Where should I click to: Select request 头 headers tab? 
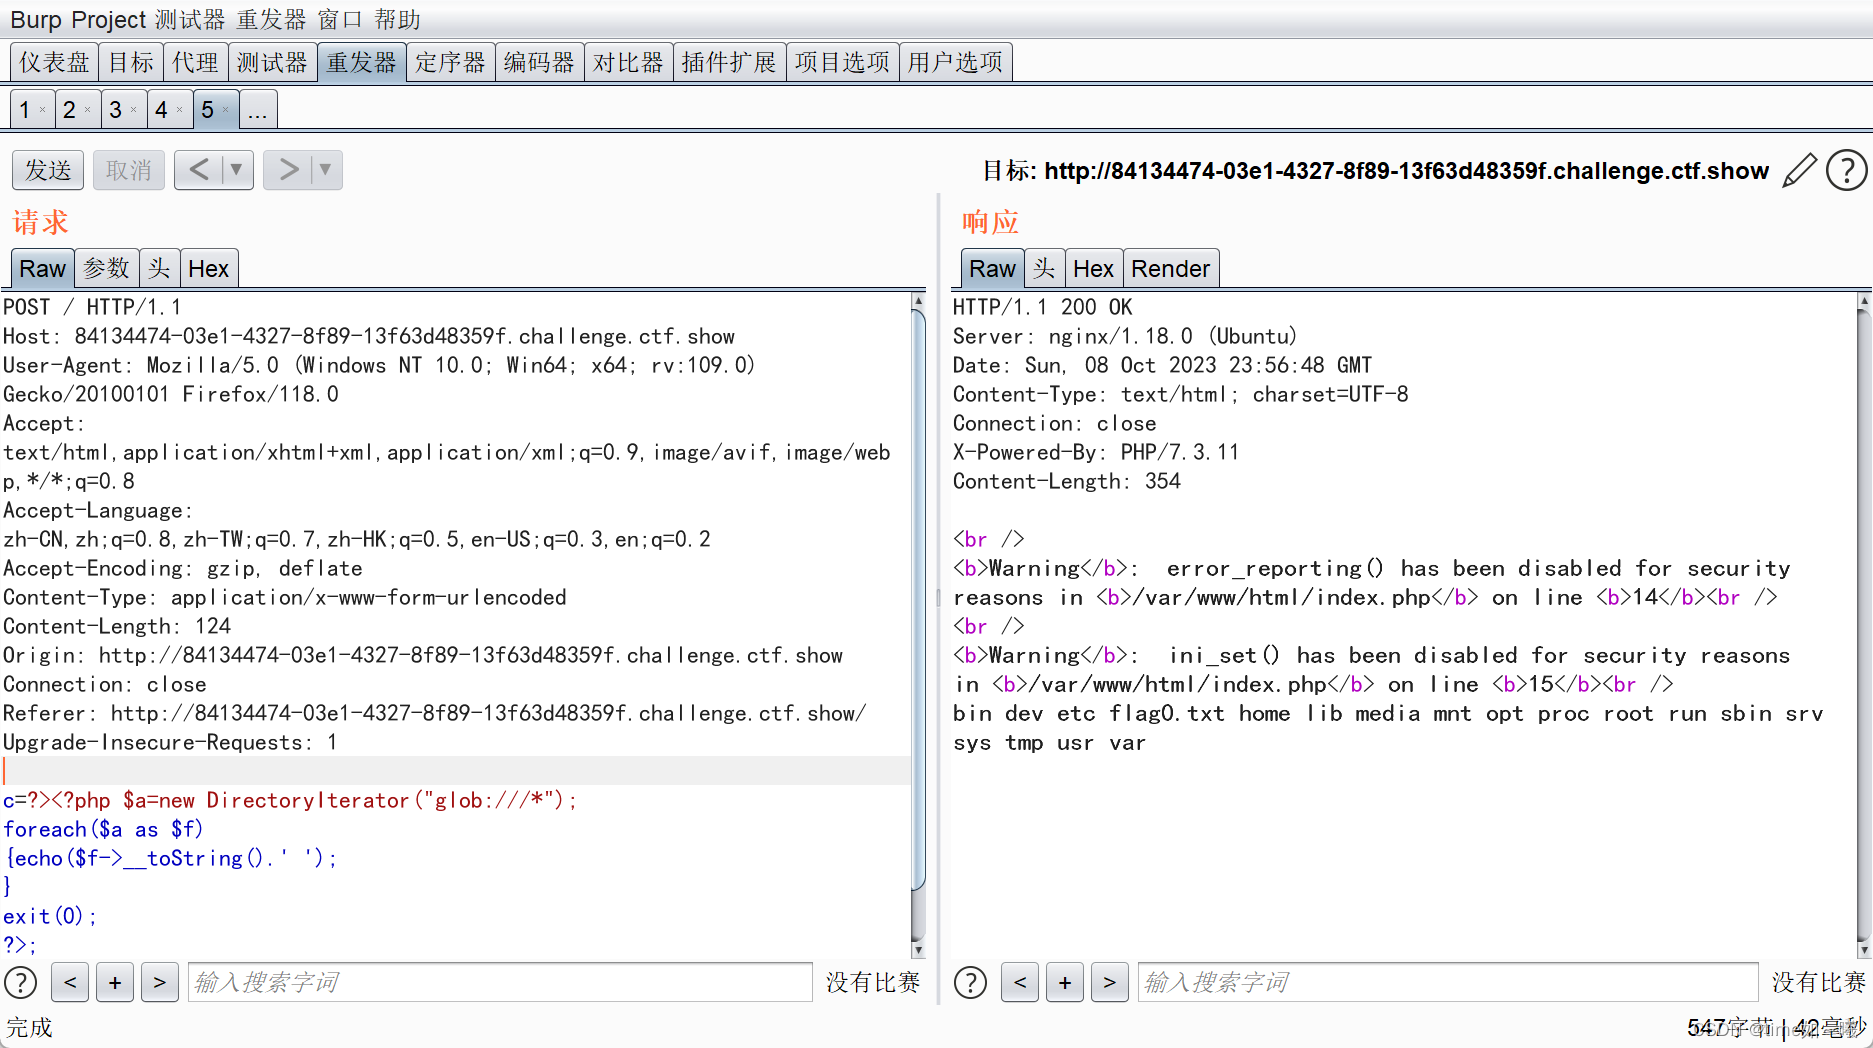160,268
